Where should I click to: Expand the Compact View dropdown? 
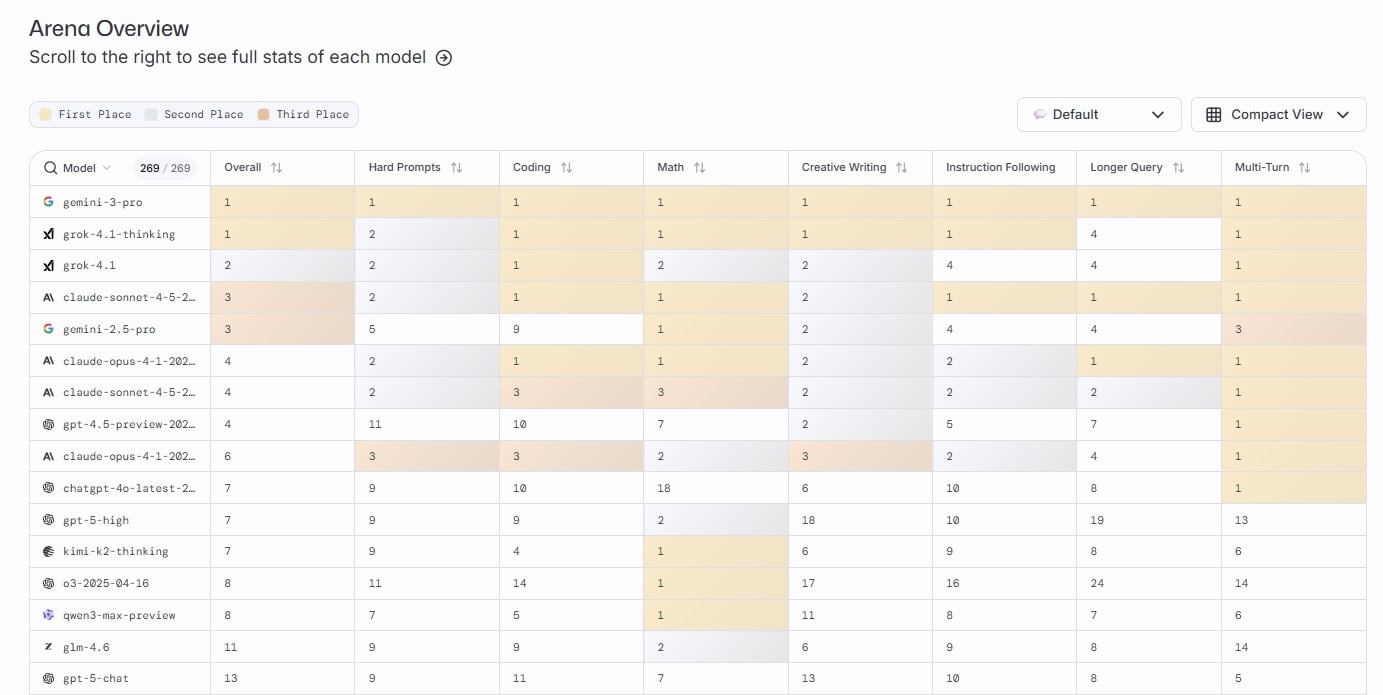point(1343,115)
